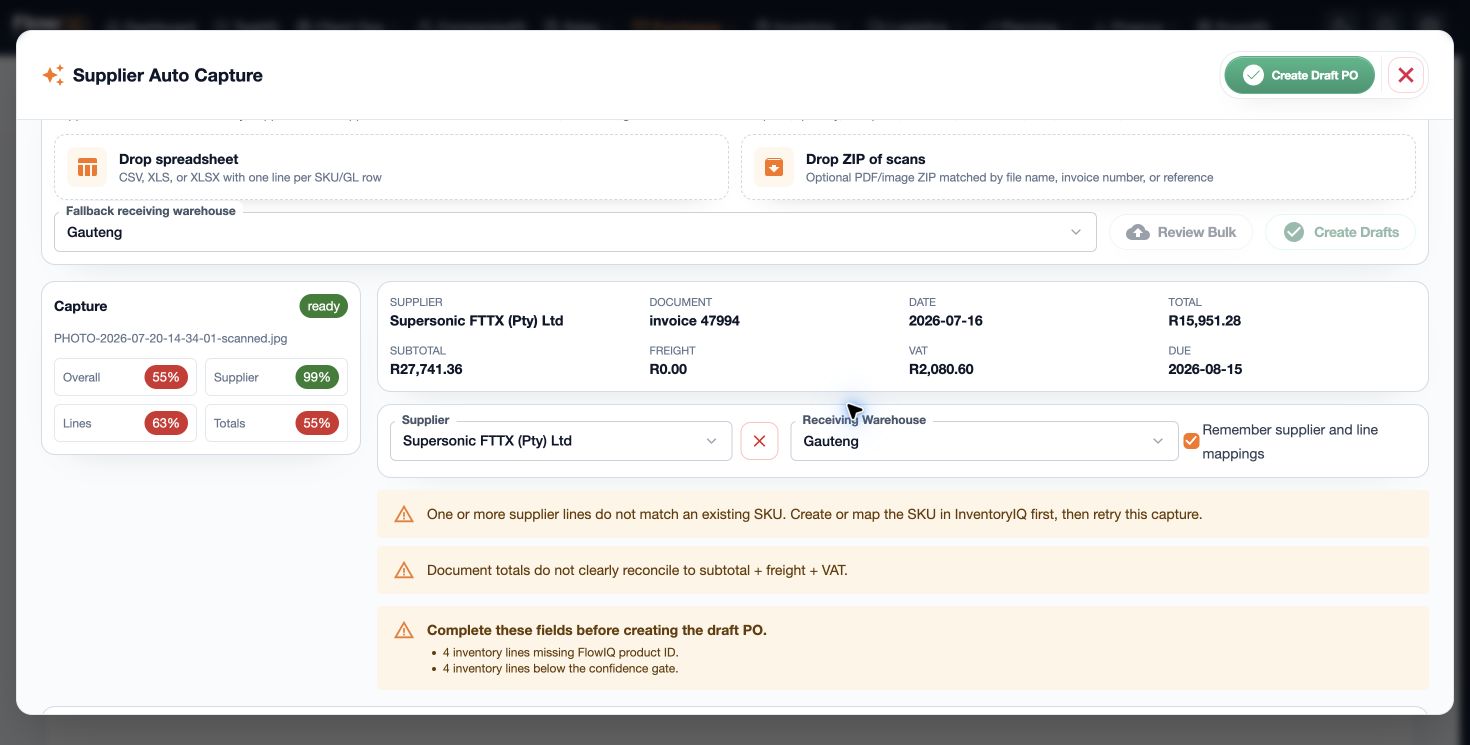Click the warning icon on Complete these fields alert
1470x745 pixels.
pyautogui.click(x=404, y=631)
